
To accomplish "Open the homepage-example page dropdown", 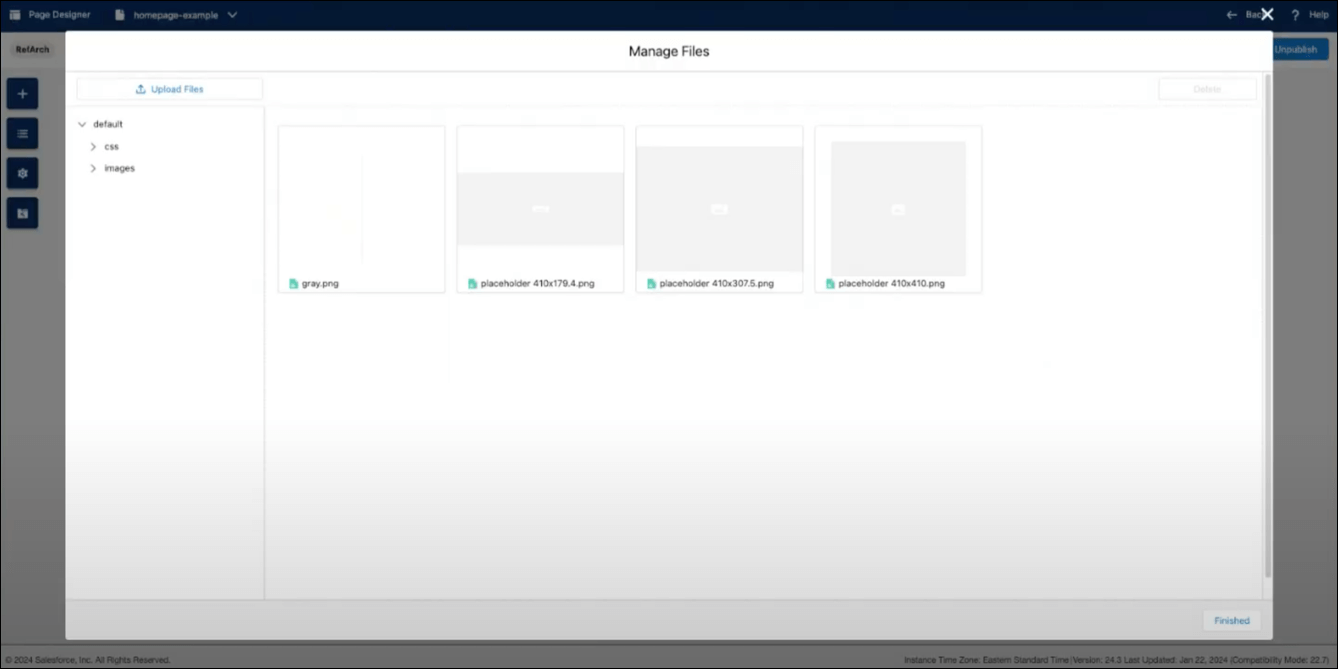I will coord(232,15).
